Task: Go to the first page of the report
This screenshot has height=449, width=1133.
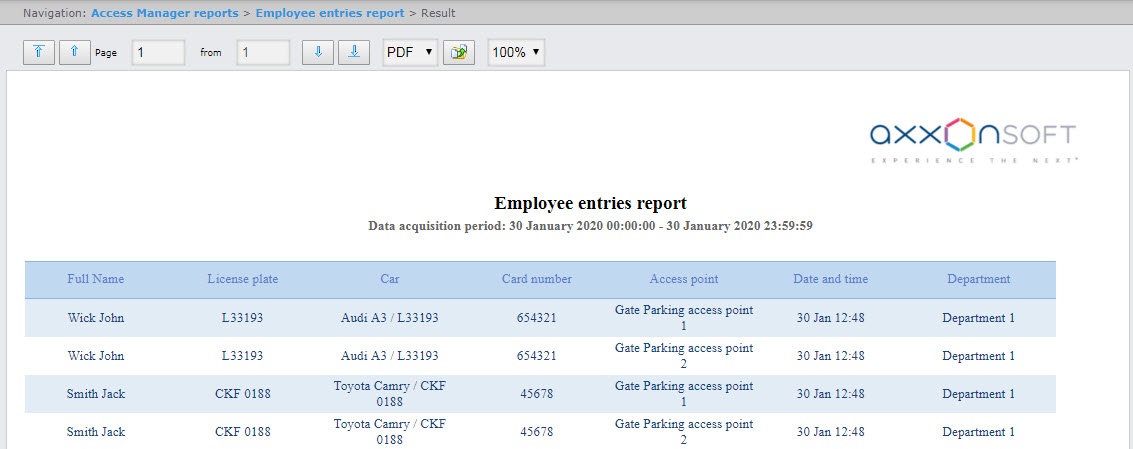Action: 38,52
